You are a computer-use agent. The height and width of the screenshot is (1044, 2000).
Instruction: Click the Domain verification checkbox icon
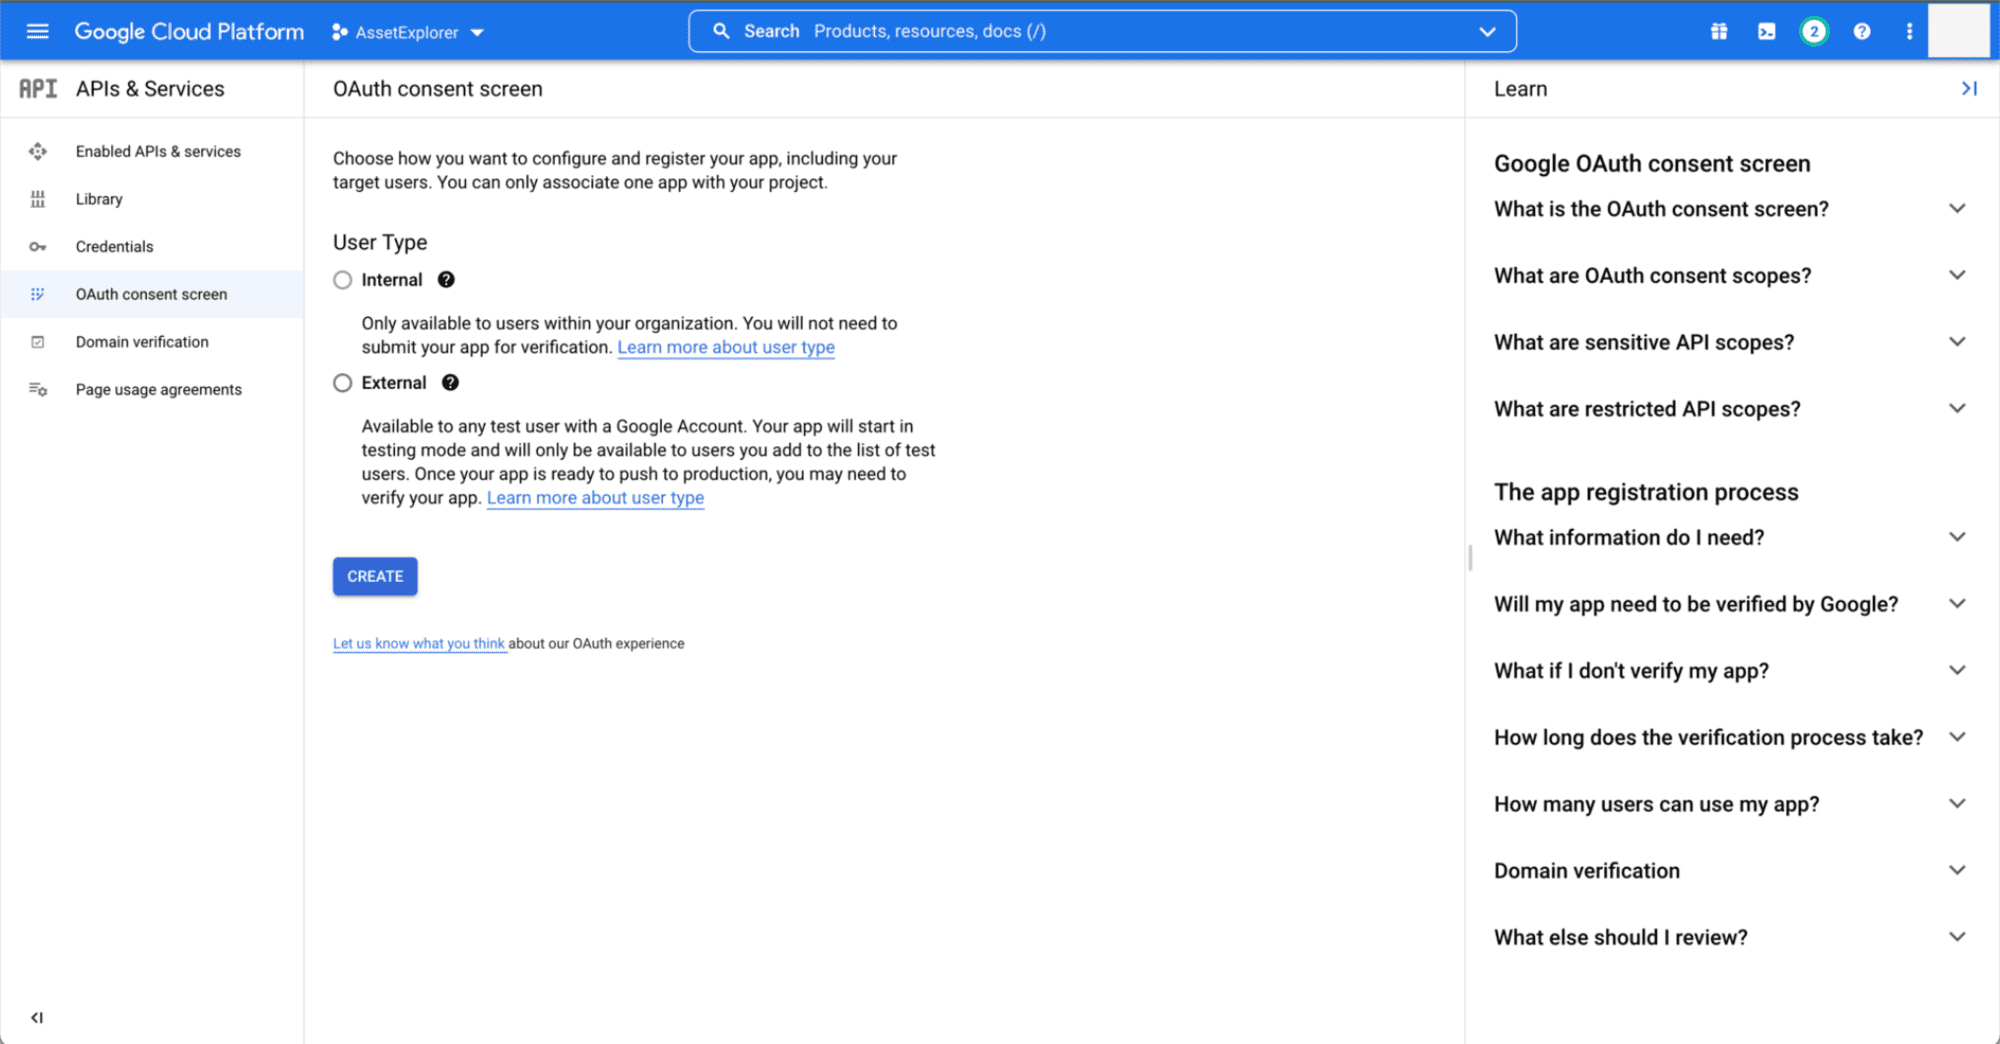38,342
